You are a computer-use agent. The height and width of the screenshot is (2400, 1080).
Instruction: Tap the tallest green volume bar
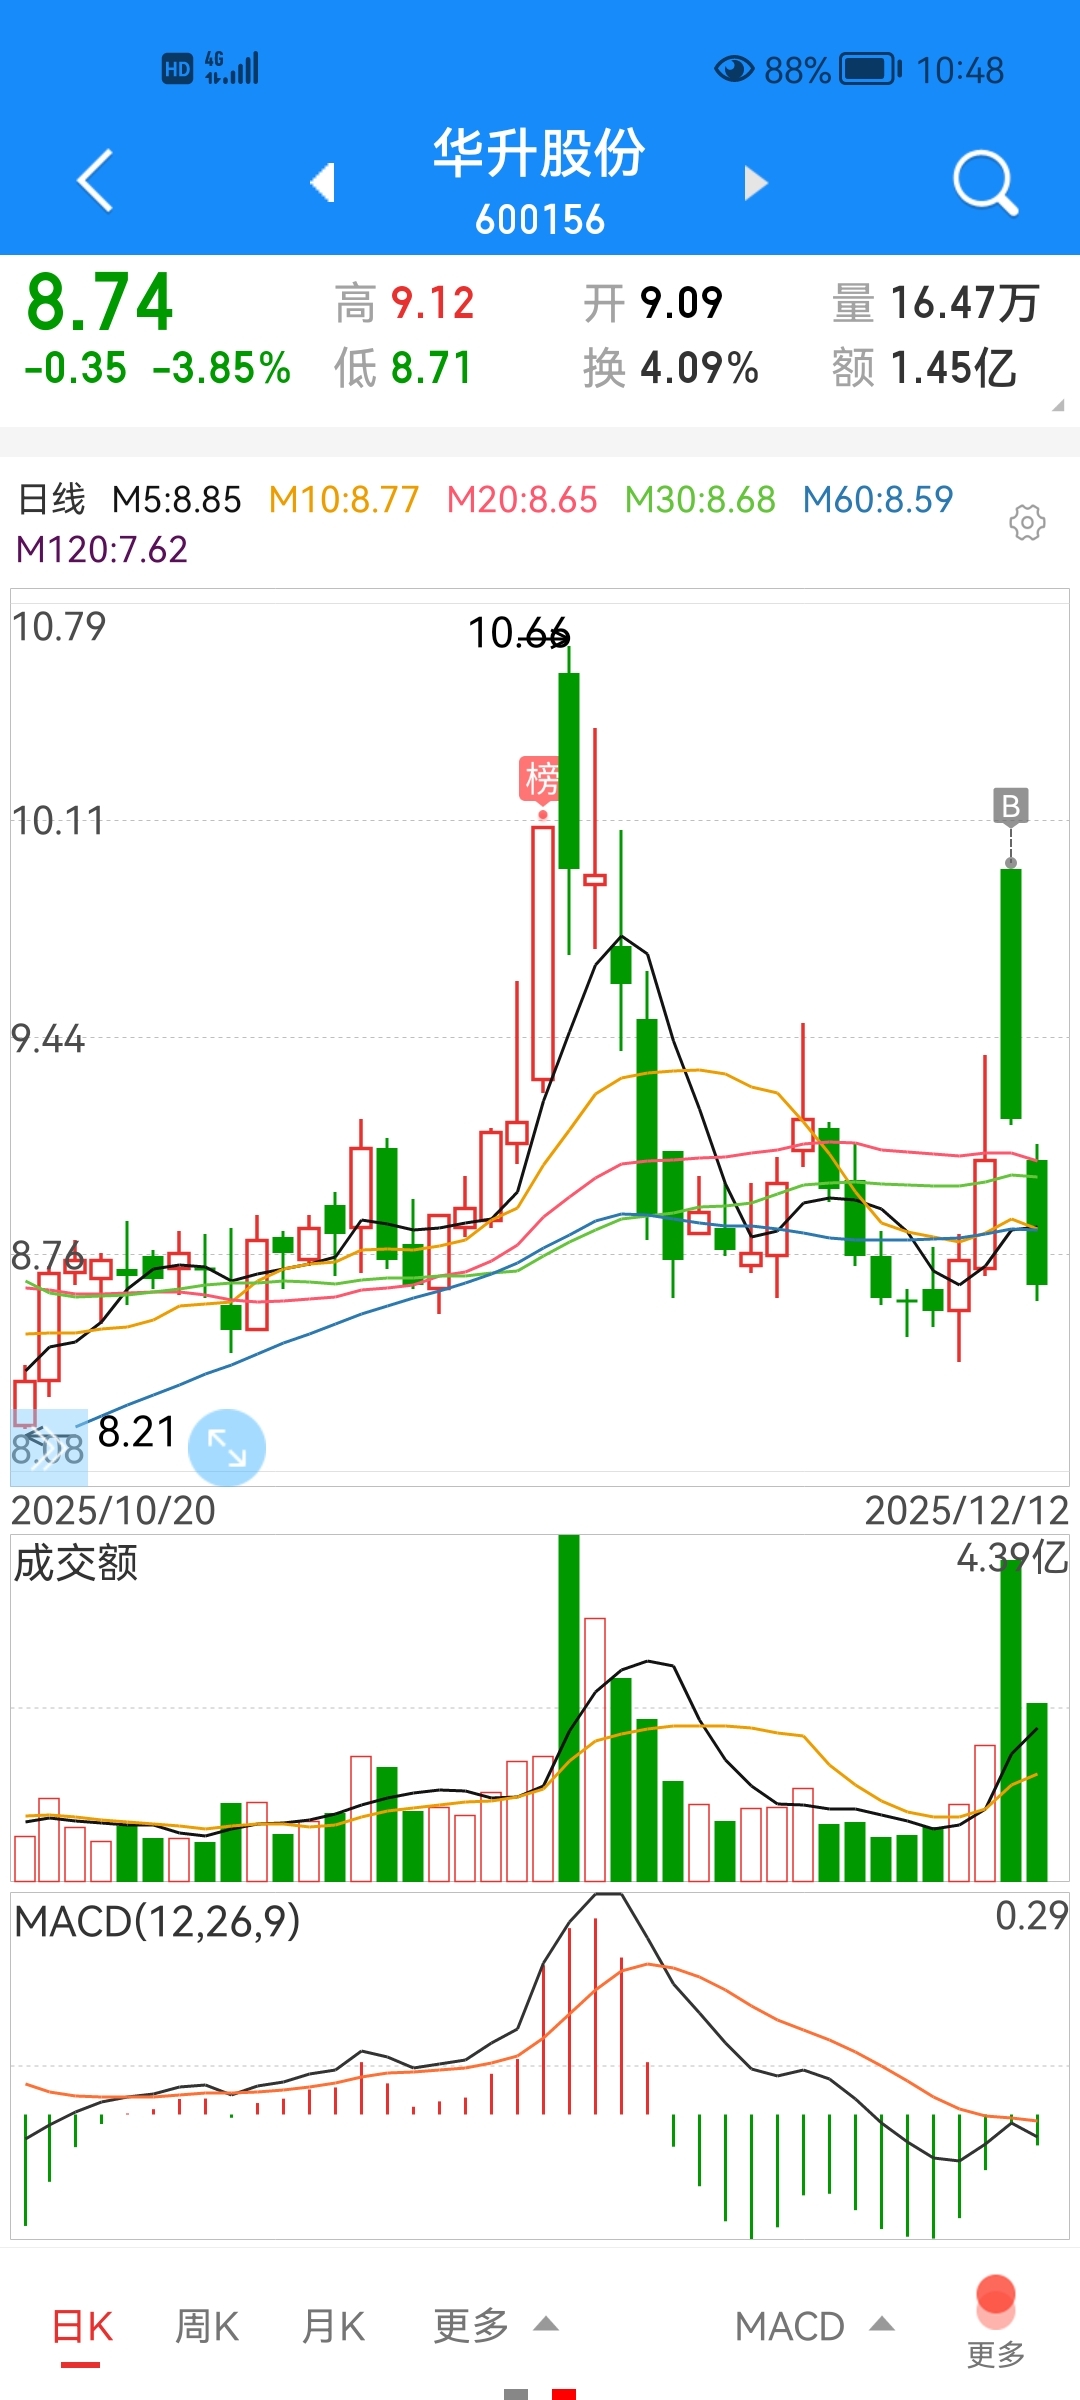click(x=569, y=1708)
